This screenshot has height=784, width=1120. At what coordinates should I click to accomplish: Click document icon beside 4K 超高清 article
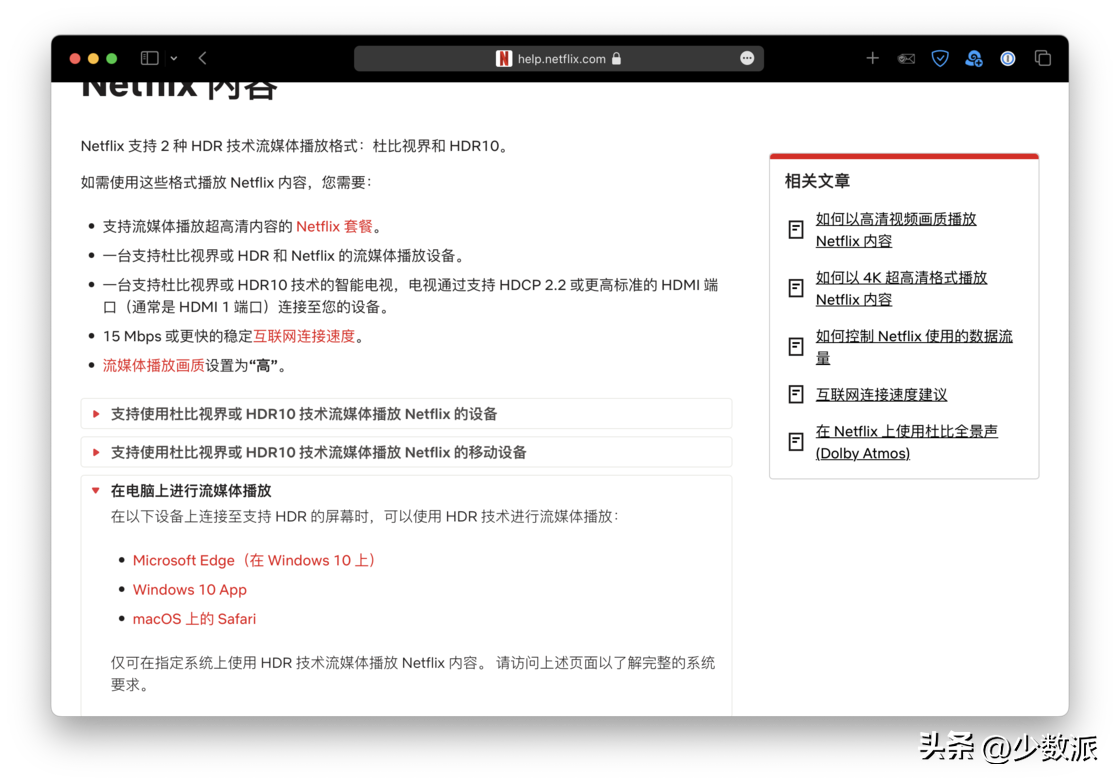pos(796,288)
